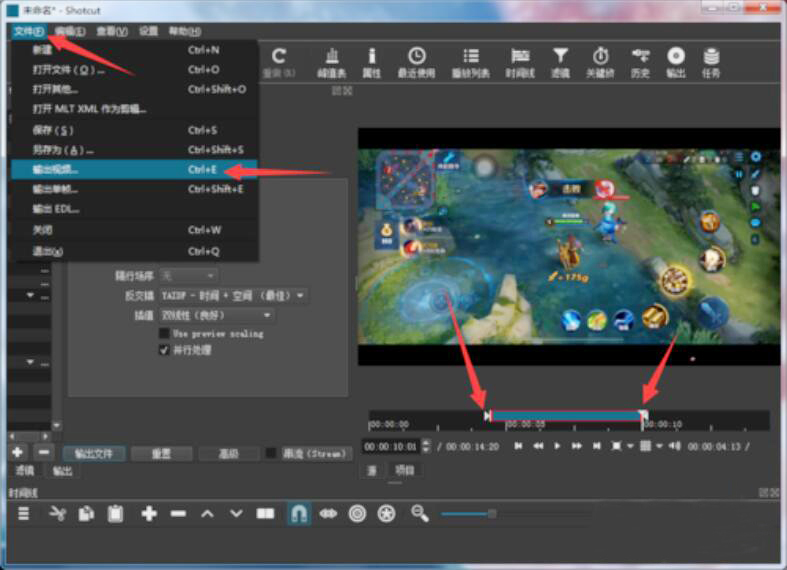Viewport: 787px width, 570px height.
Task: Toggle the timeline snapping magnet icon
Action: click(x=298, y=513)
